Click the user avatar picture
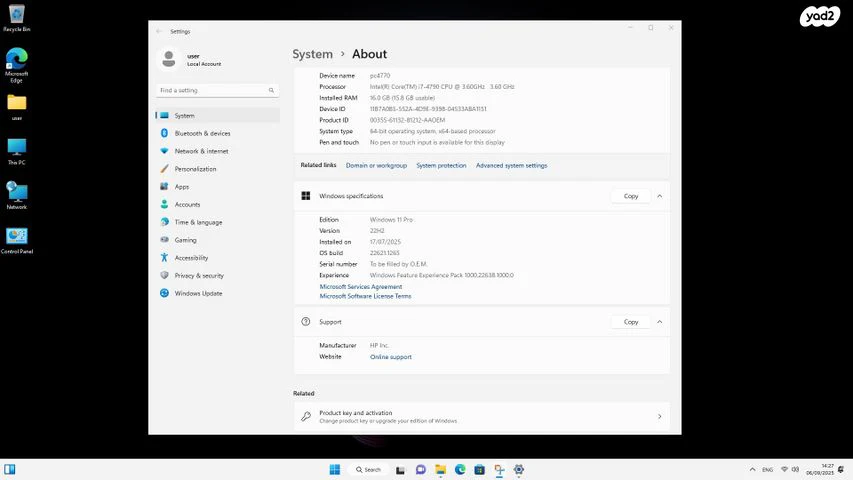This screenshot has height=480, width=853. click(x=169, y=59)
